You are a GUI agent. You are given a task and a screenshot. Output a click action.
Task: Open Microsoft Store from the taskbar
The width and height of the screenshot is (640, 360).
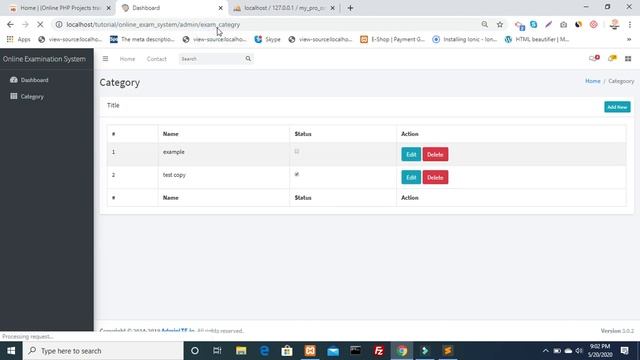point(287,351)
